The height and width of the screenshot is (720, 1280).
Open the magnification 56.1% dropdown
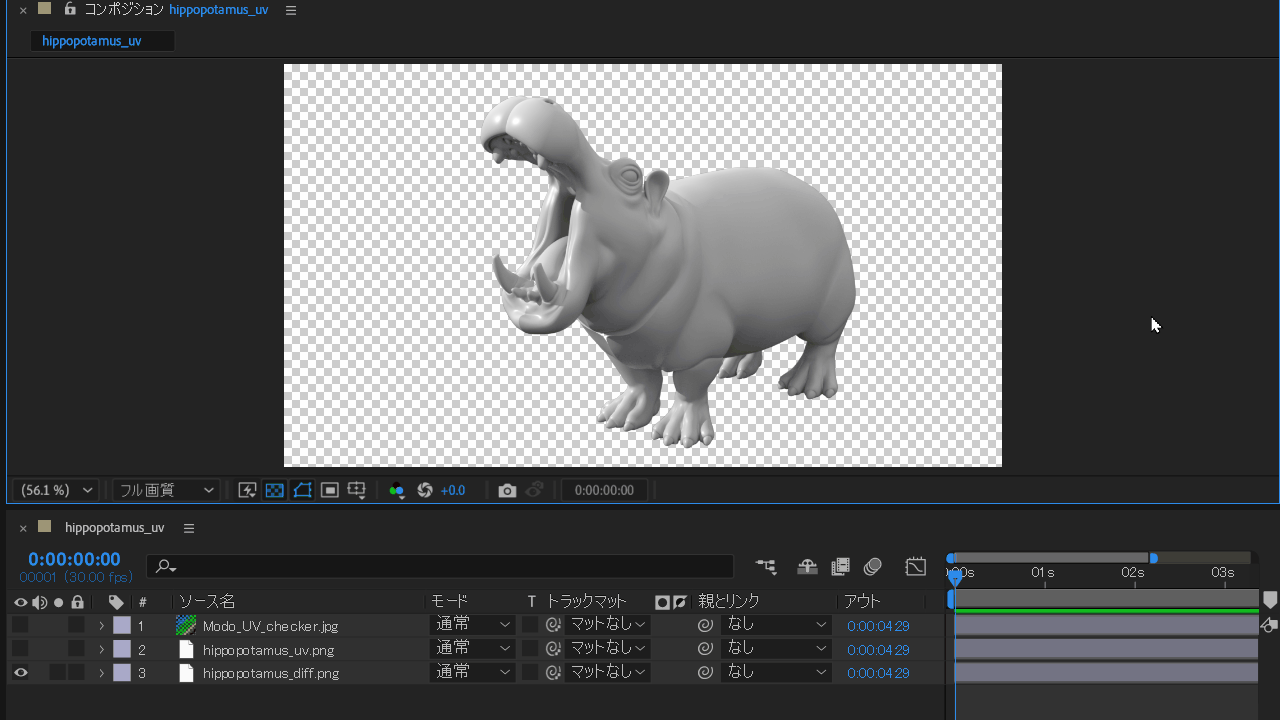[x=57, y=490]
